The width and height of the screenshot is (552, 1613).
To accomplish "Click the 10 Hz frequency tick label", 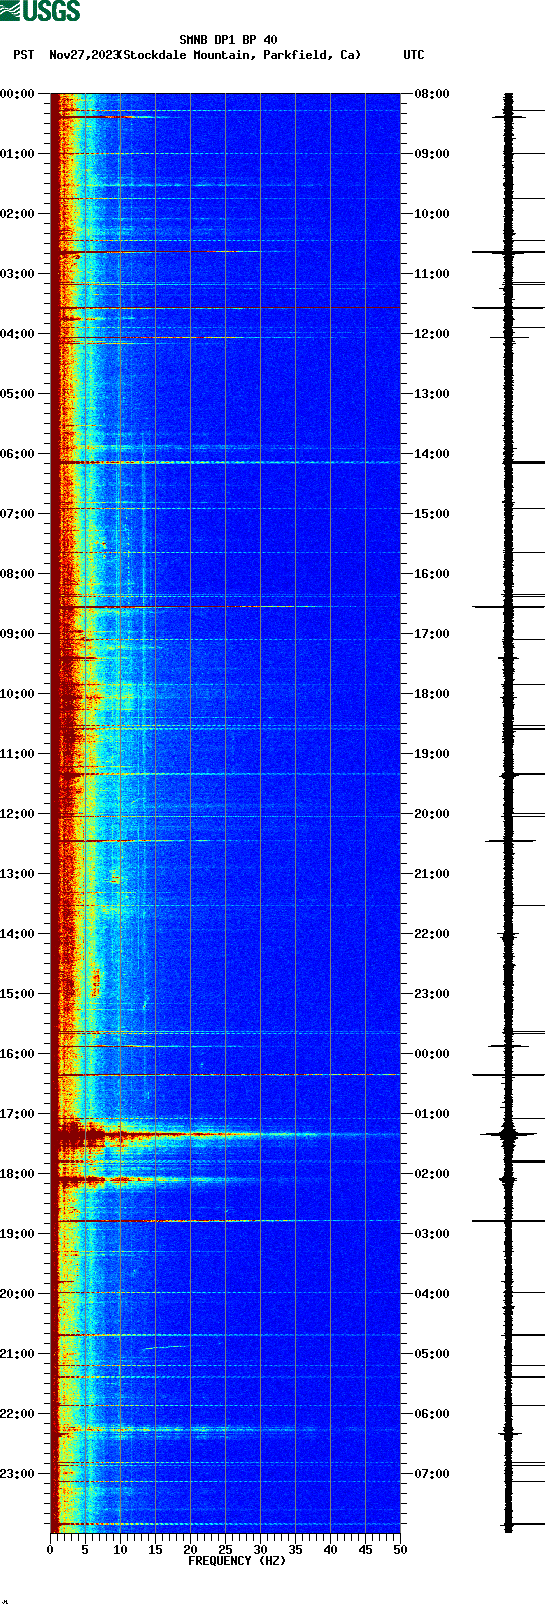I will point(120,1550).
